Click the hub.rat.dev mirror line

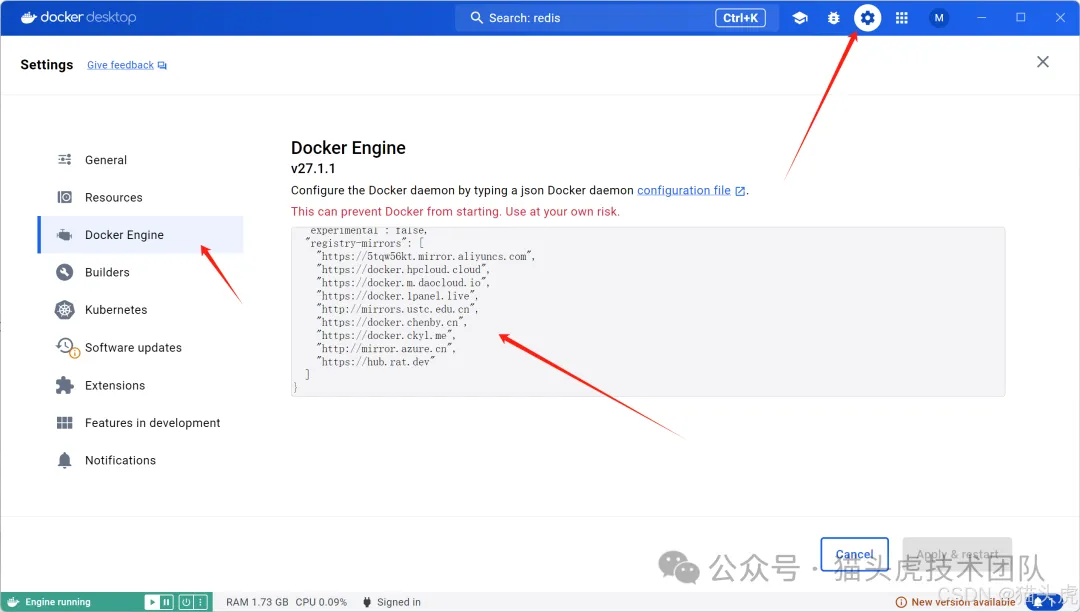376,362
